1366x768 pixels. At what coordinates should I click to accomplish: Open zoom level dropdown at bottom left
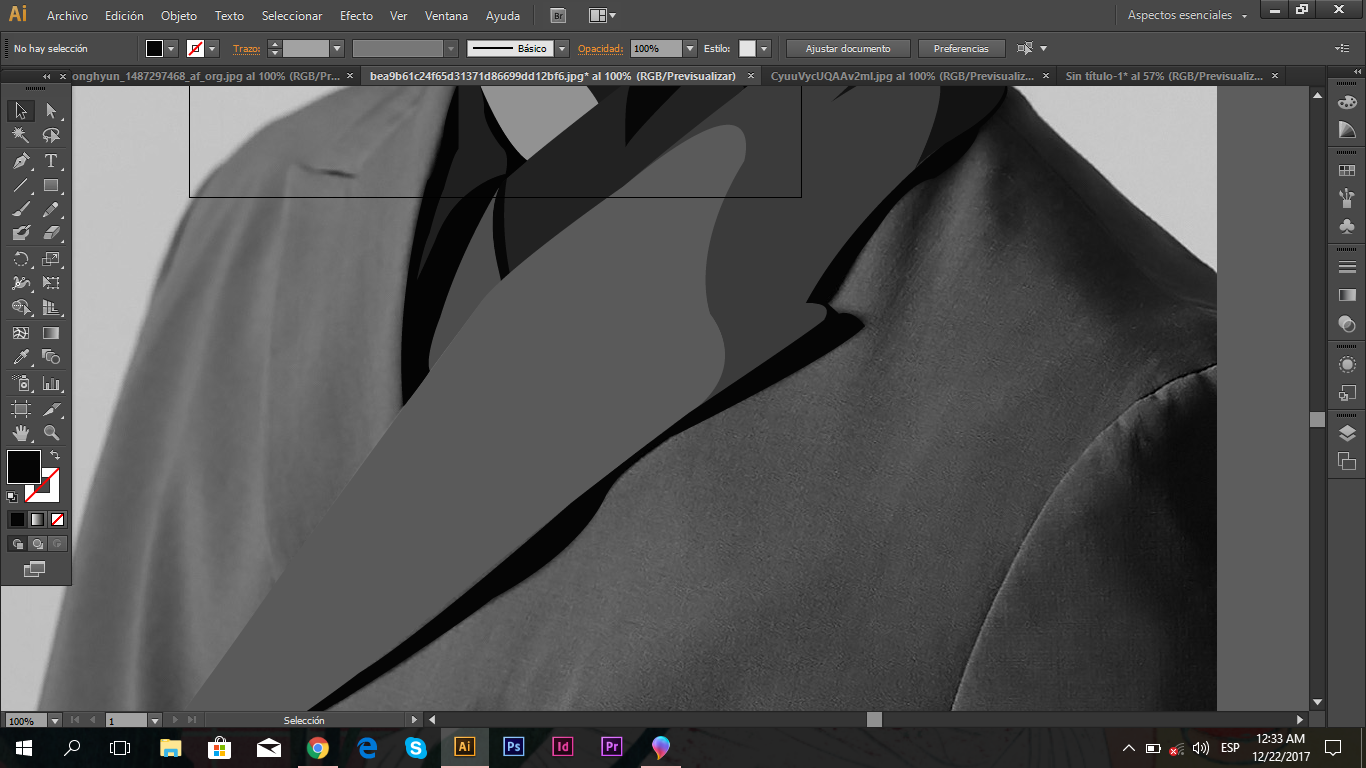pos(55,720)
